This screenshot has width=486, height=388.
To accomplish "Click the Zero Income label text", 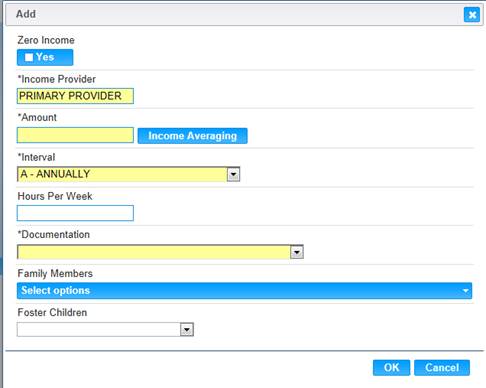I will tap(46, 40).
